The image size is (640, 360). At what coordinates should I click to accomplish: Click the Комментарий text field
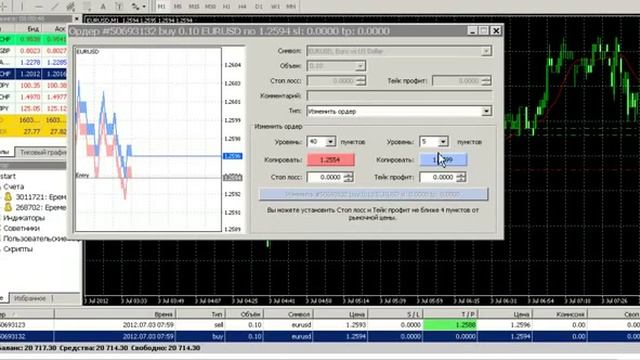pos(399,96)
